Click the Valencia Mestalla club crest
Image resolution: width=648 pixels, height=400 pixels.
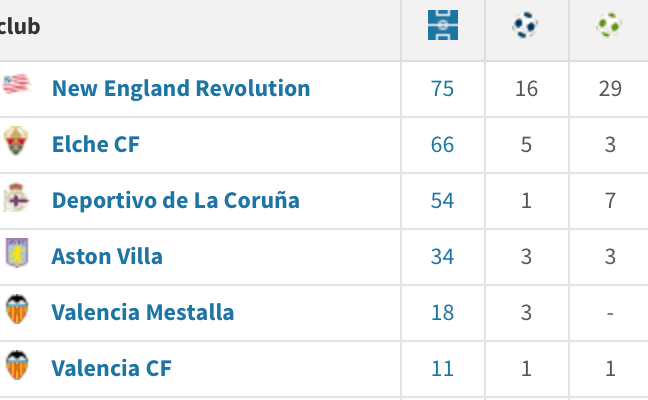click(x=16, y=312)
